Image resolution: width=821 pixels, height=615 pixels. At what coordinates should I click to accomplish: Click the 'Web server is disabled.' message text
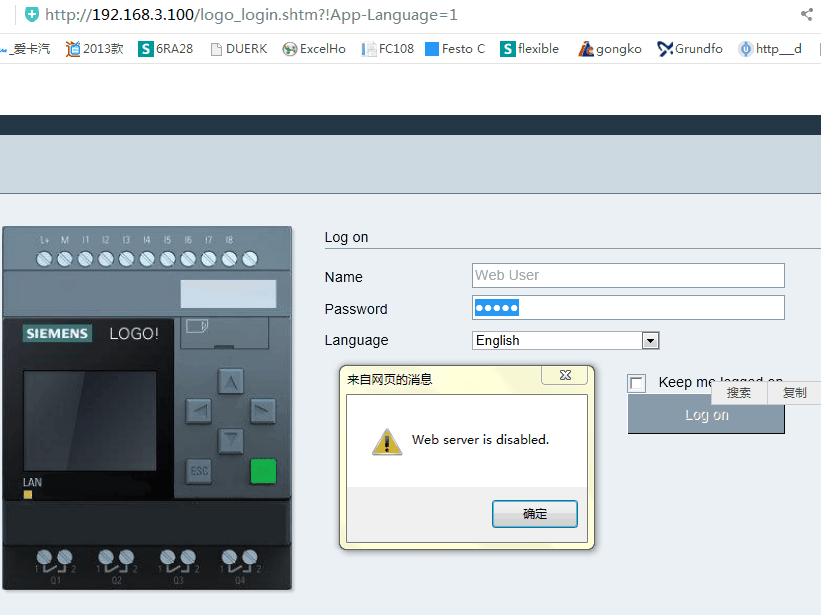[480, 440]
